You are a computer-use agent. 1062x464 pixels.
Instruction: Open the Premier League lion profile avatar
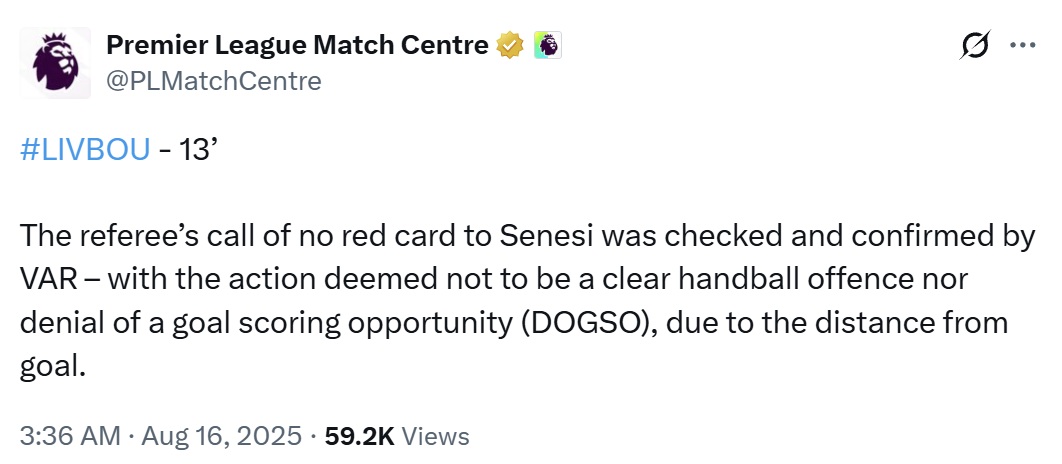click(55, 63)
